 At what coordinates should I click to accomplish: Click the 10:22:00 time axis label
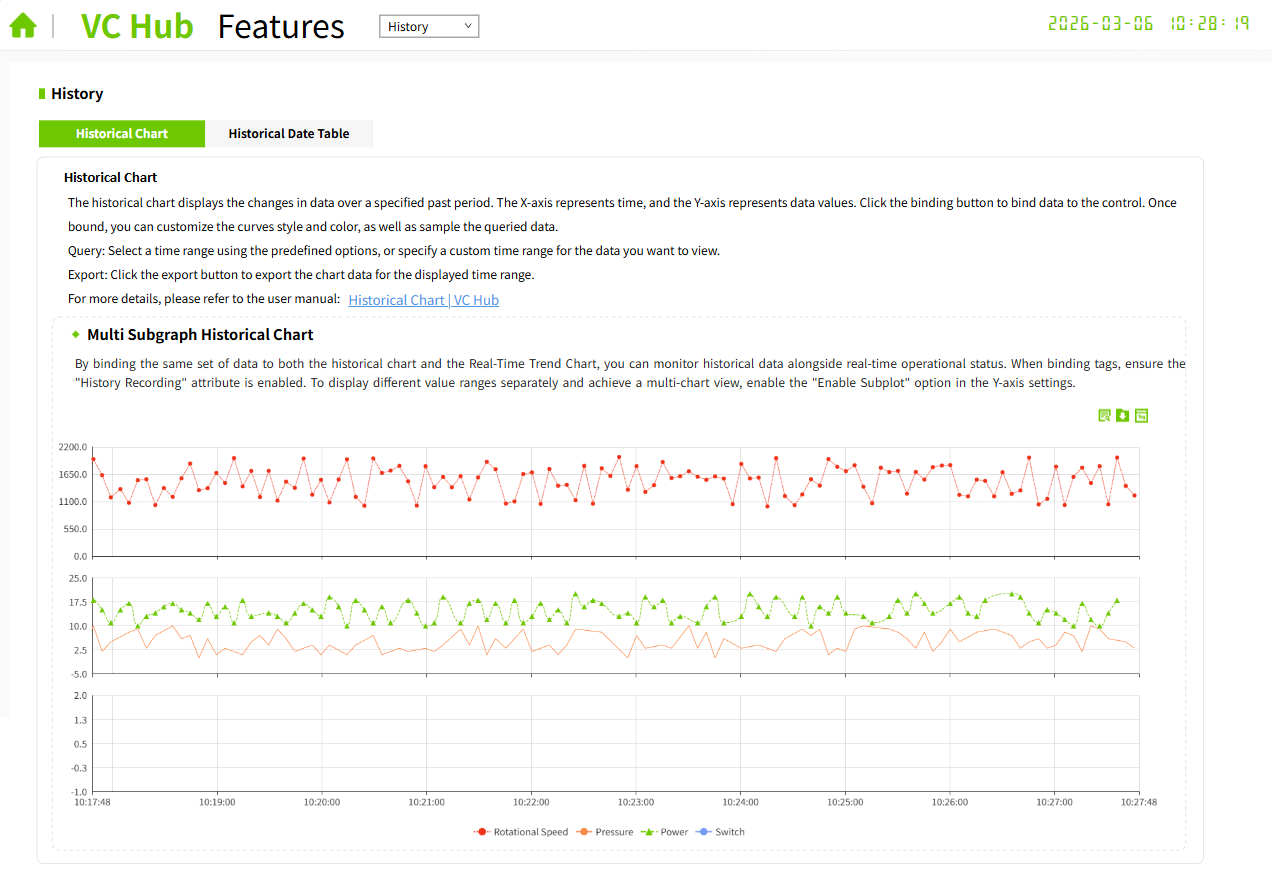(531, 802)
